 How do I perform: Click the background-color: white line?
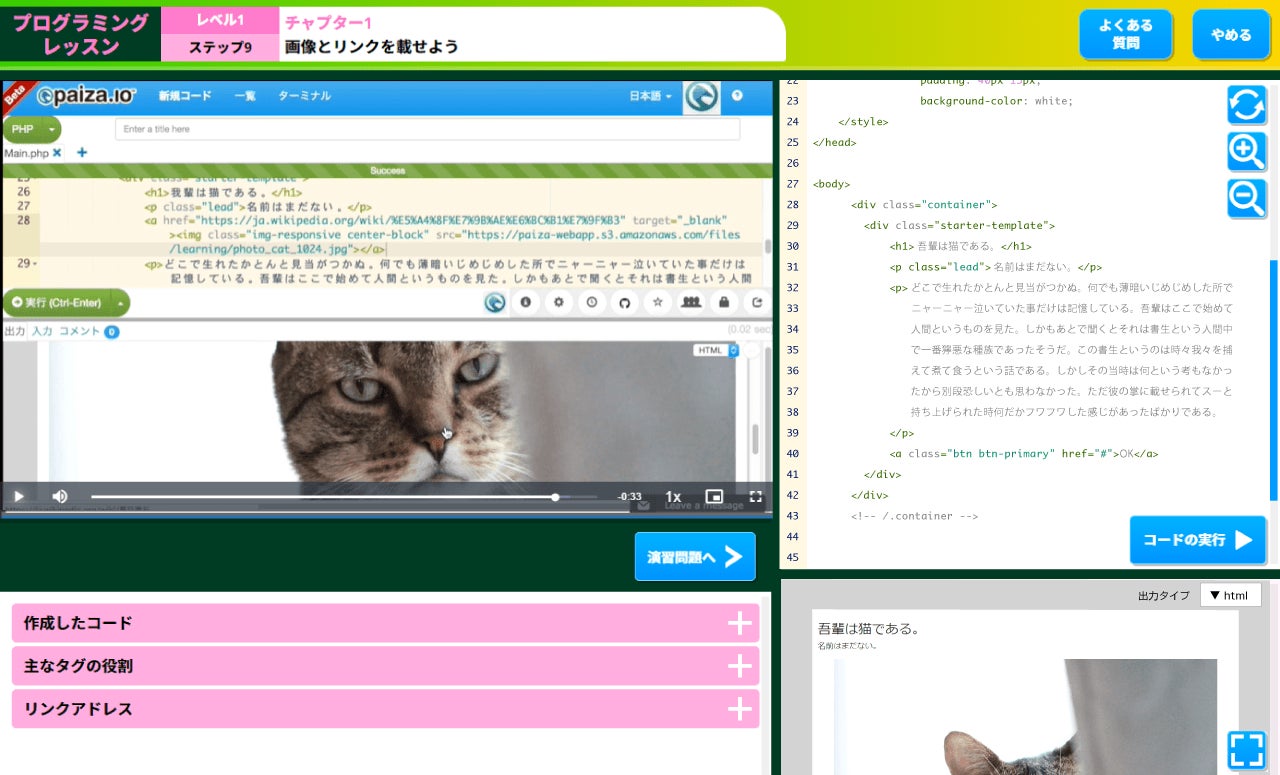(996, 101)
